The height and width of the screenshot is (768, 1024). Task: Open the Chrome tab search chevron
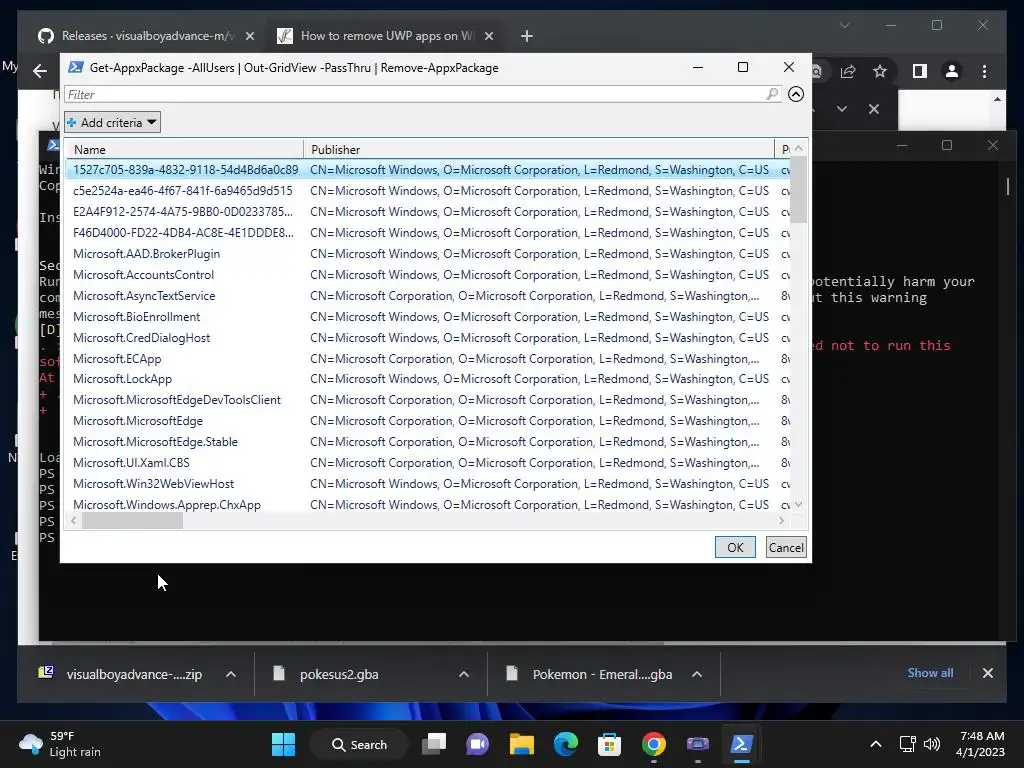[x=844, y=25]
